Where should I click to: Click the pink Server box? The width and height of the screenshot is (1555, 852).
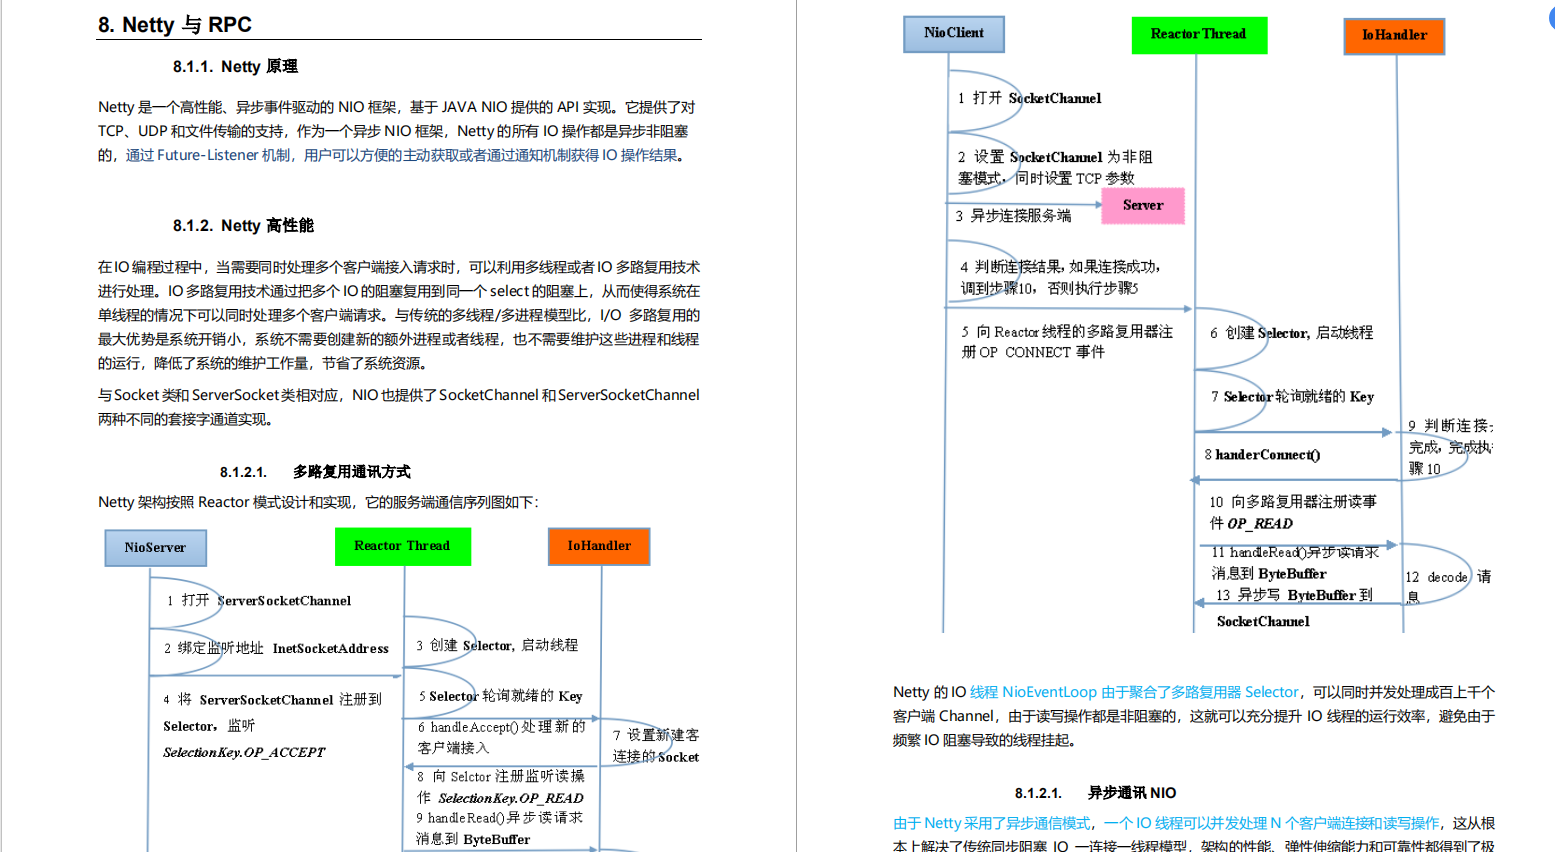(x=1143, y=206)
